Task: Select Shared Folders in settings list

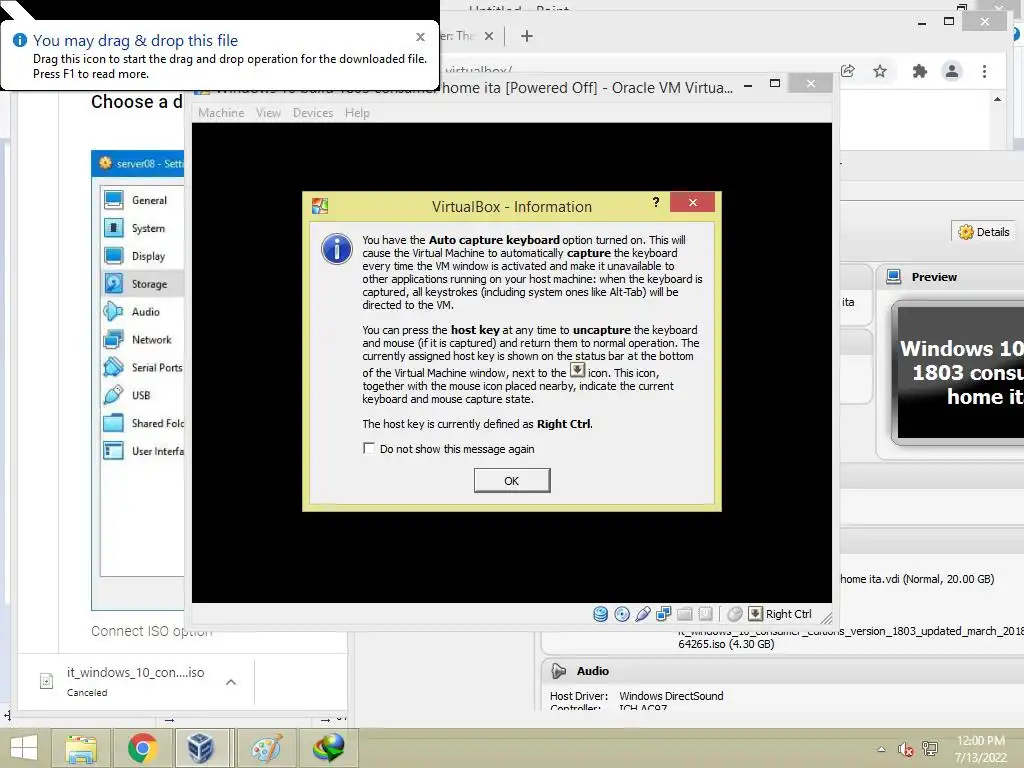Action: click(x=142, y=423)
